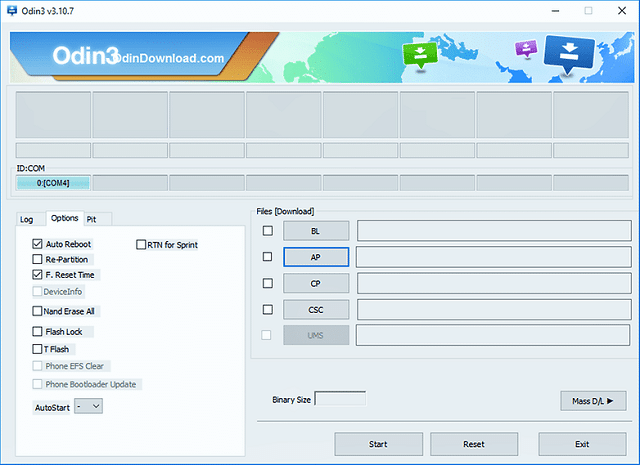Select the 0:[COM4] port slot
The width and height of the screenshot is (640, 465).
point(53,183)
